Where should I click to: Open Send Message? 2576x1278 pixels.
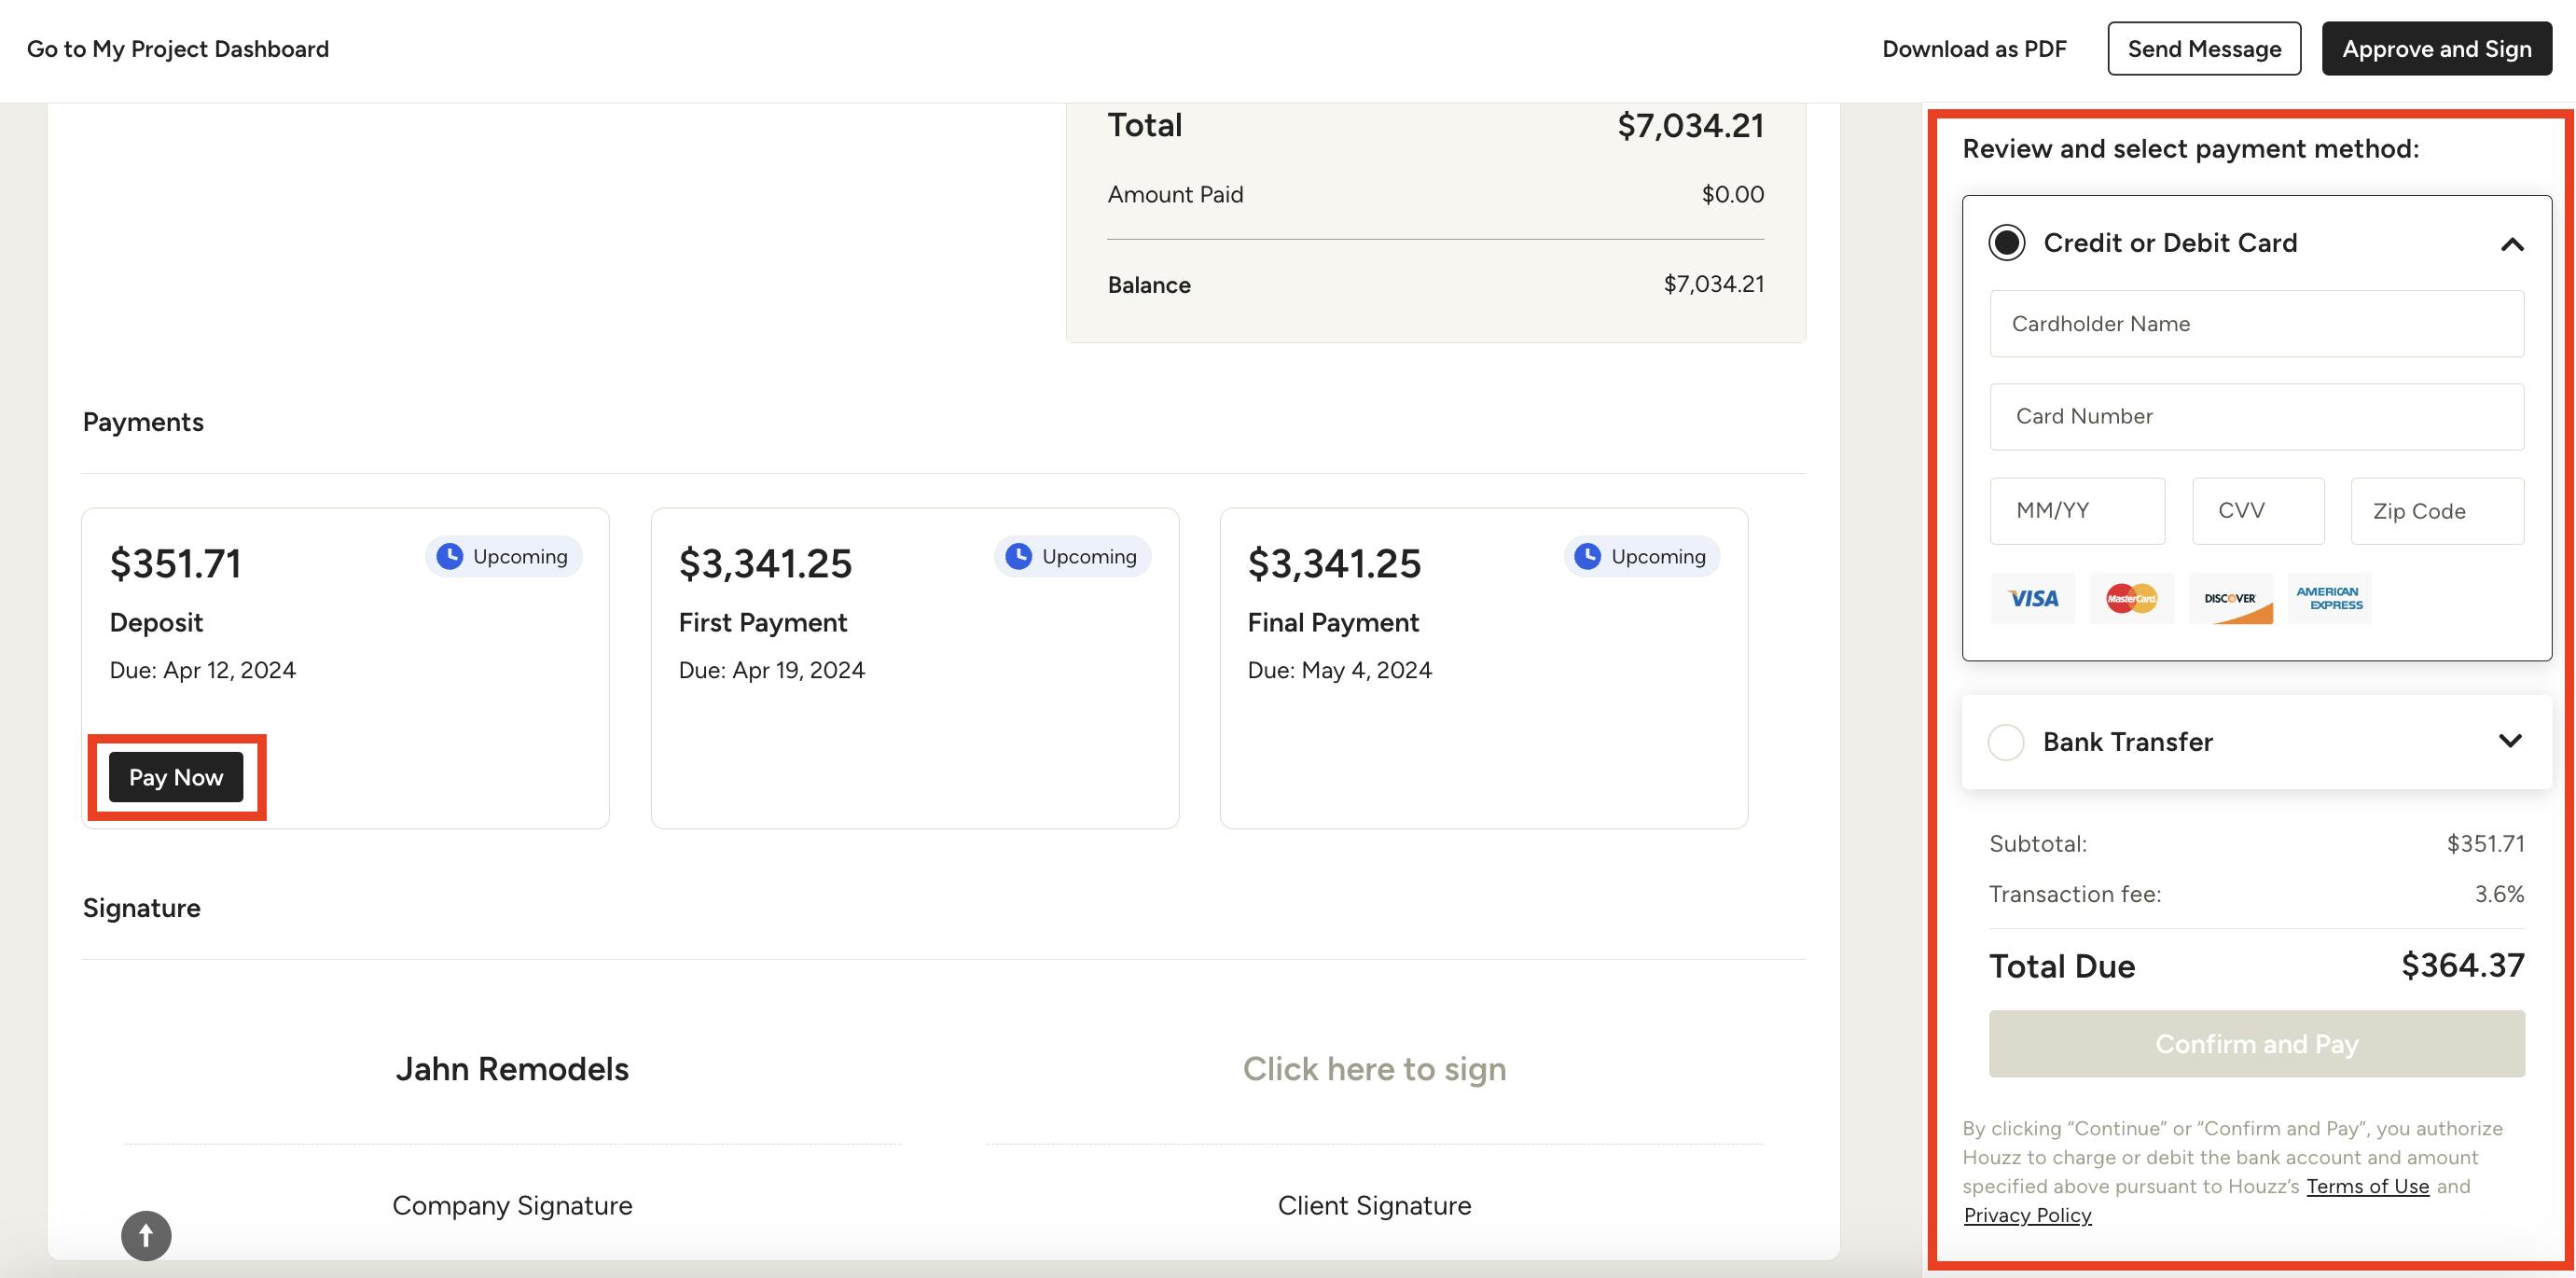pos(2204,48)
